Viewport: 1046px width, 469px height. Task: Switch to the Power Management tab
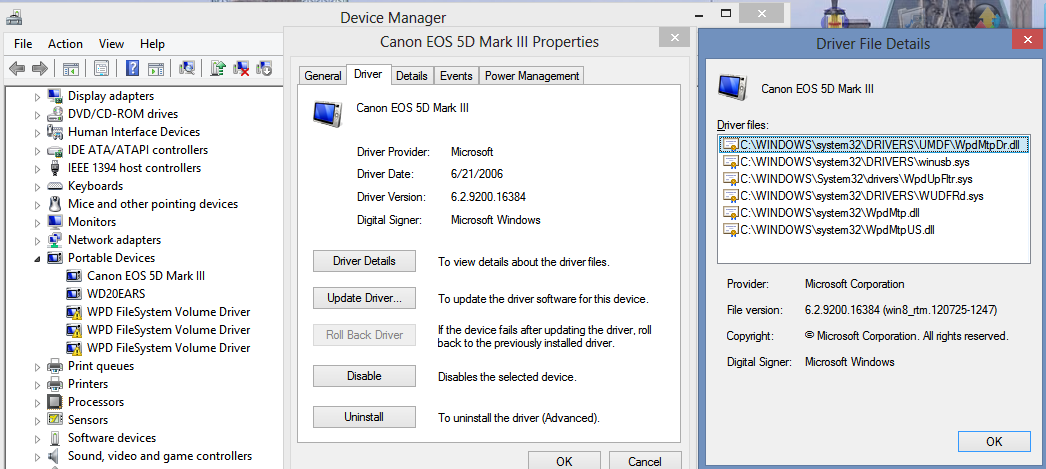[x=531, y=76]
